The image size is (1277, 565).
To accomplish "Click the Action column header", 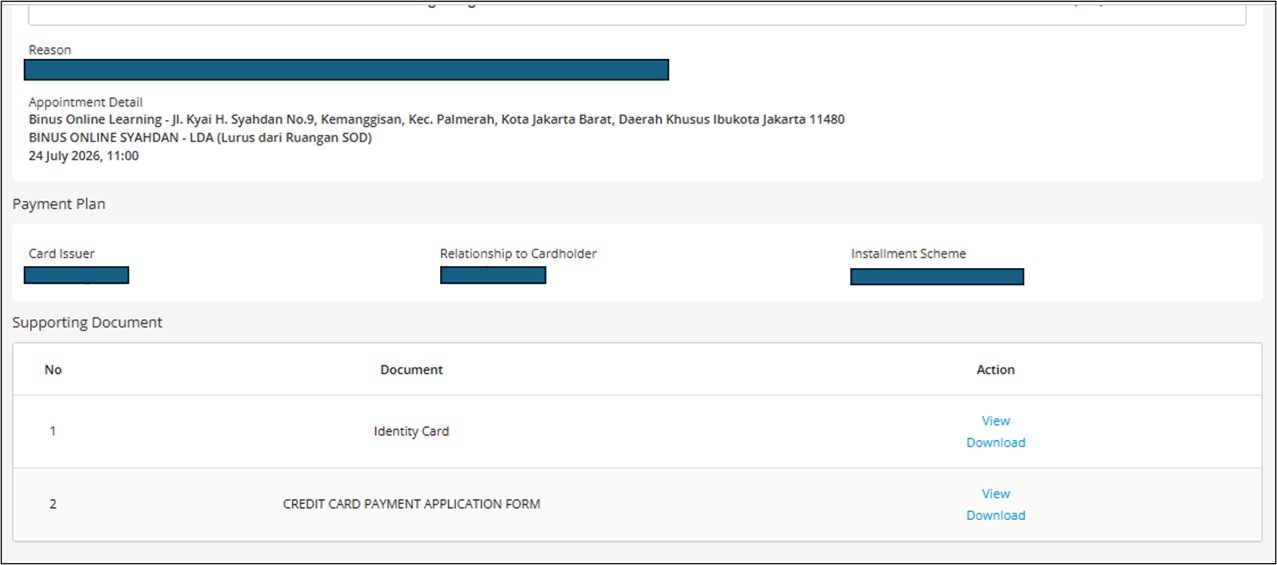I will click(x=995, y=370).
